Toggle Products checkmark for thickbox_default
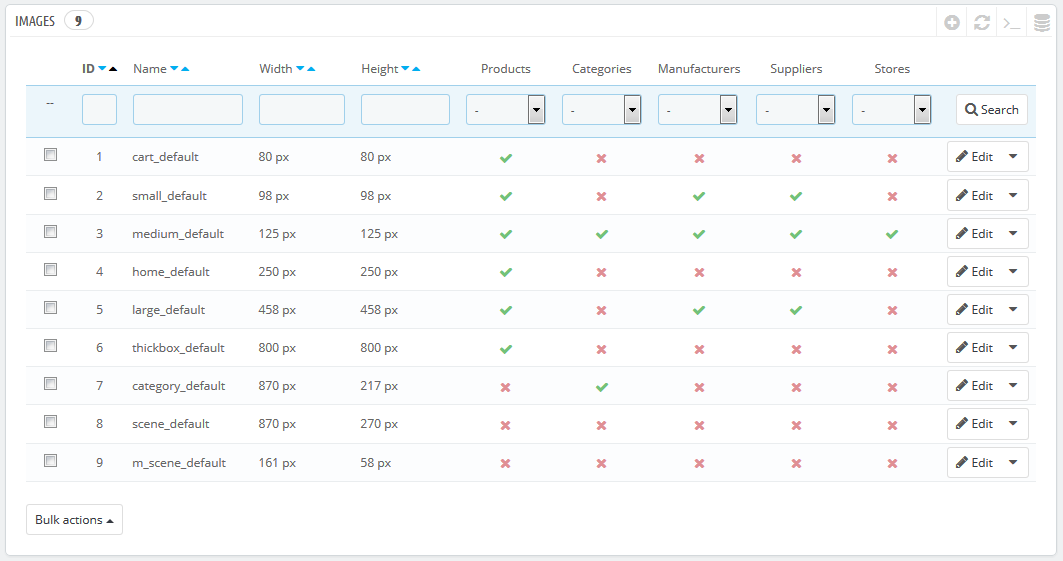The image size is (1063, 561). point(506,349)
